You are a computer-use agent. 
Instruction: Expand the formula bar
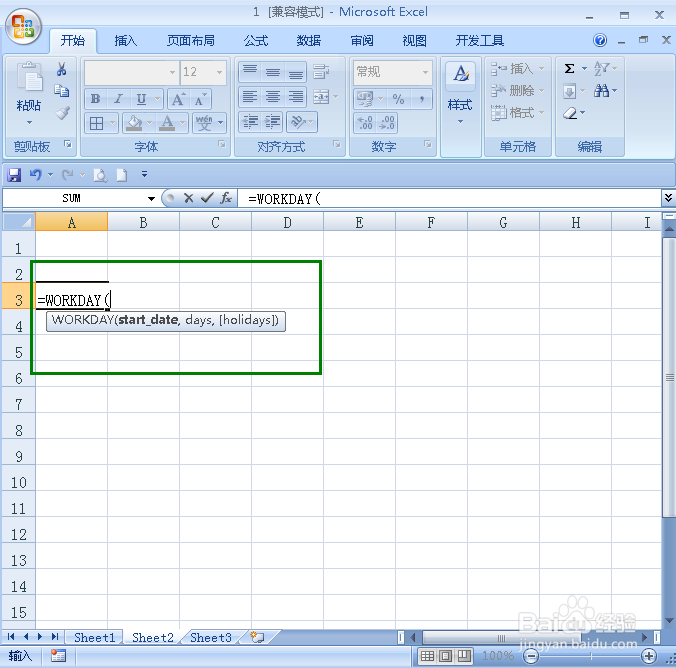[668, 198]
